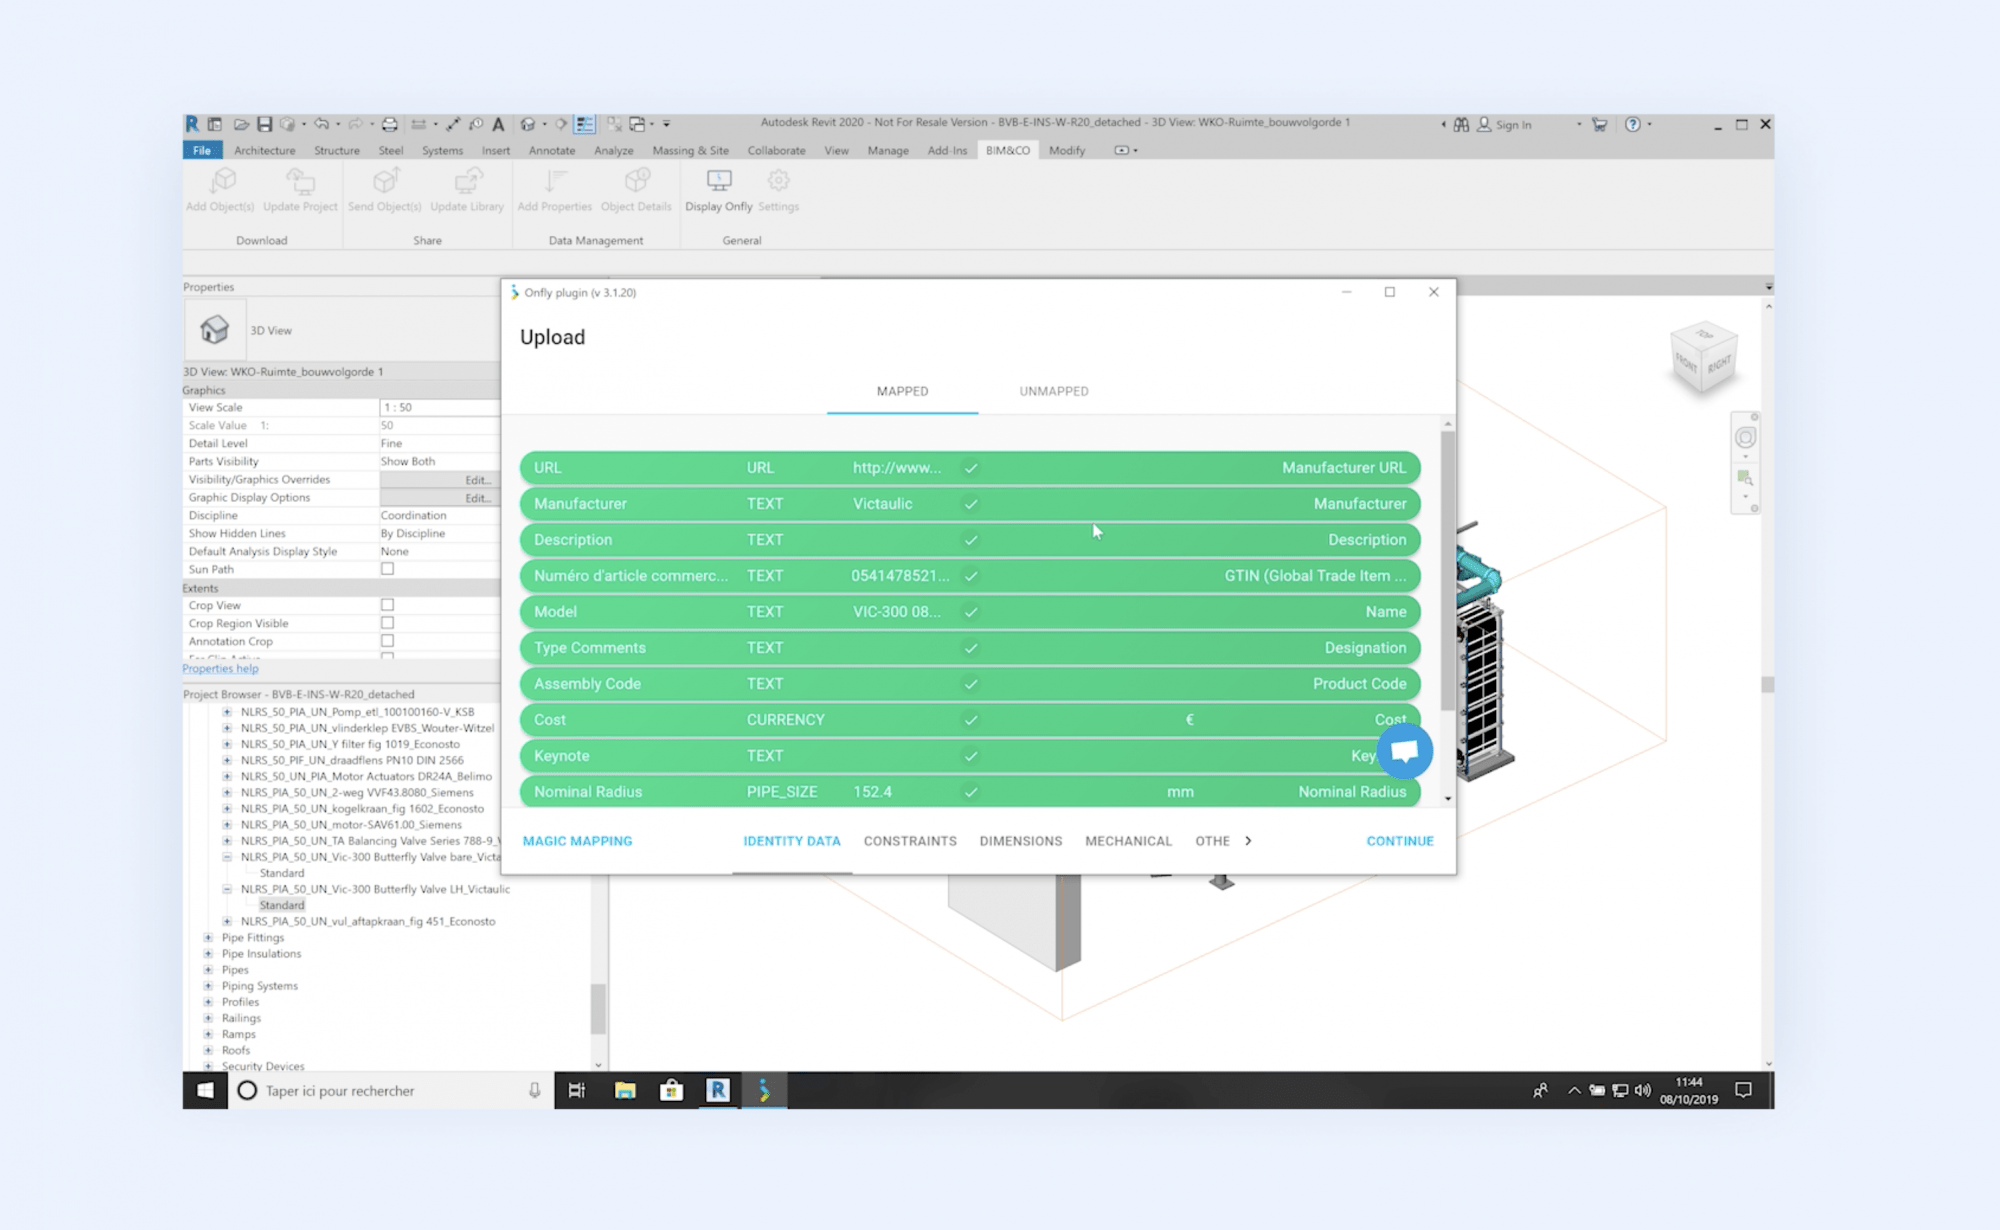Click the Onfly plugin icon in the taskbar

(765, 1090)
